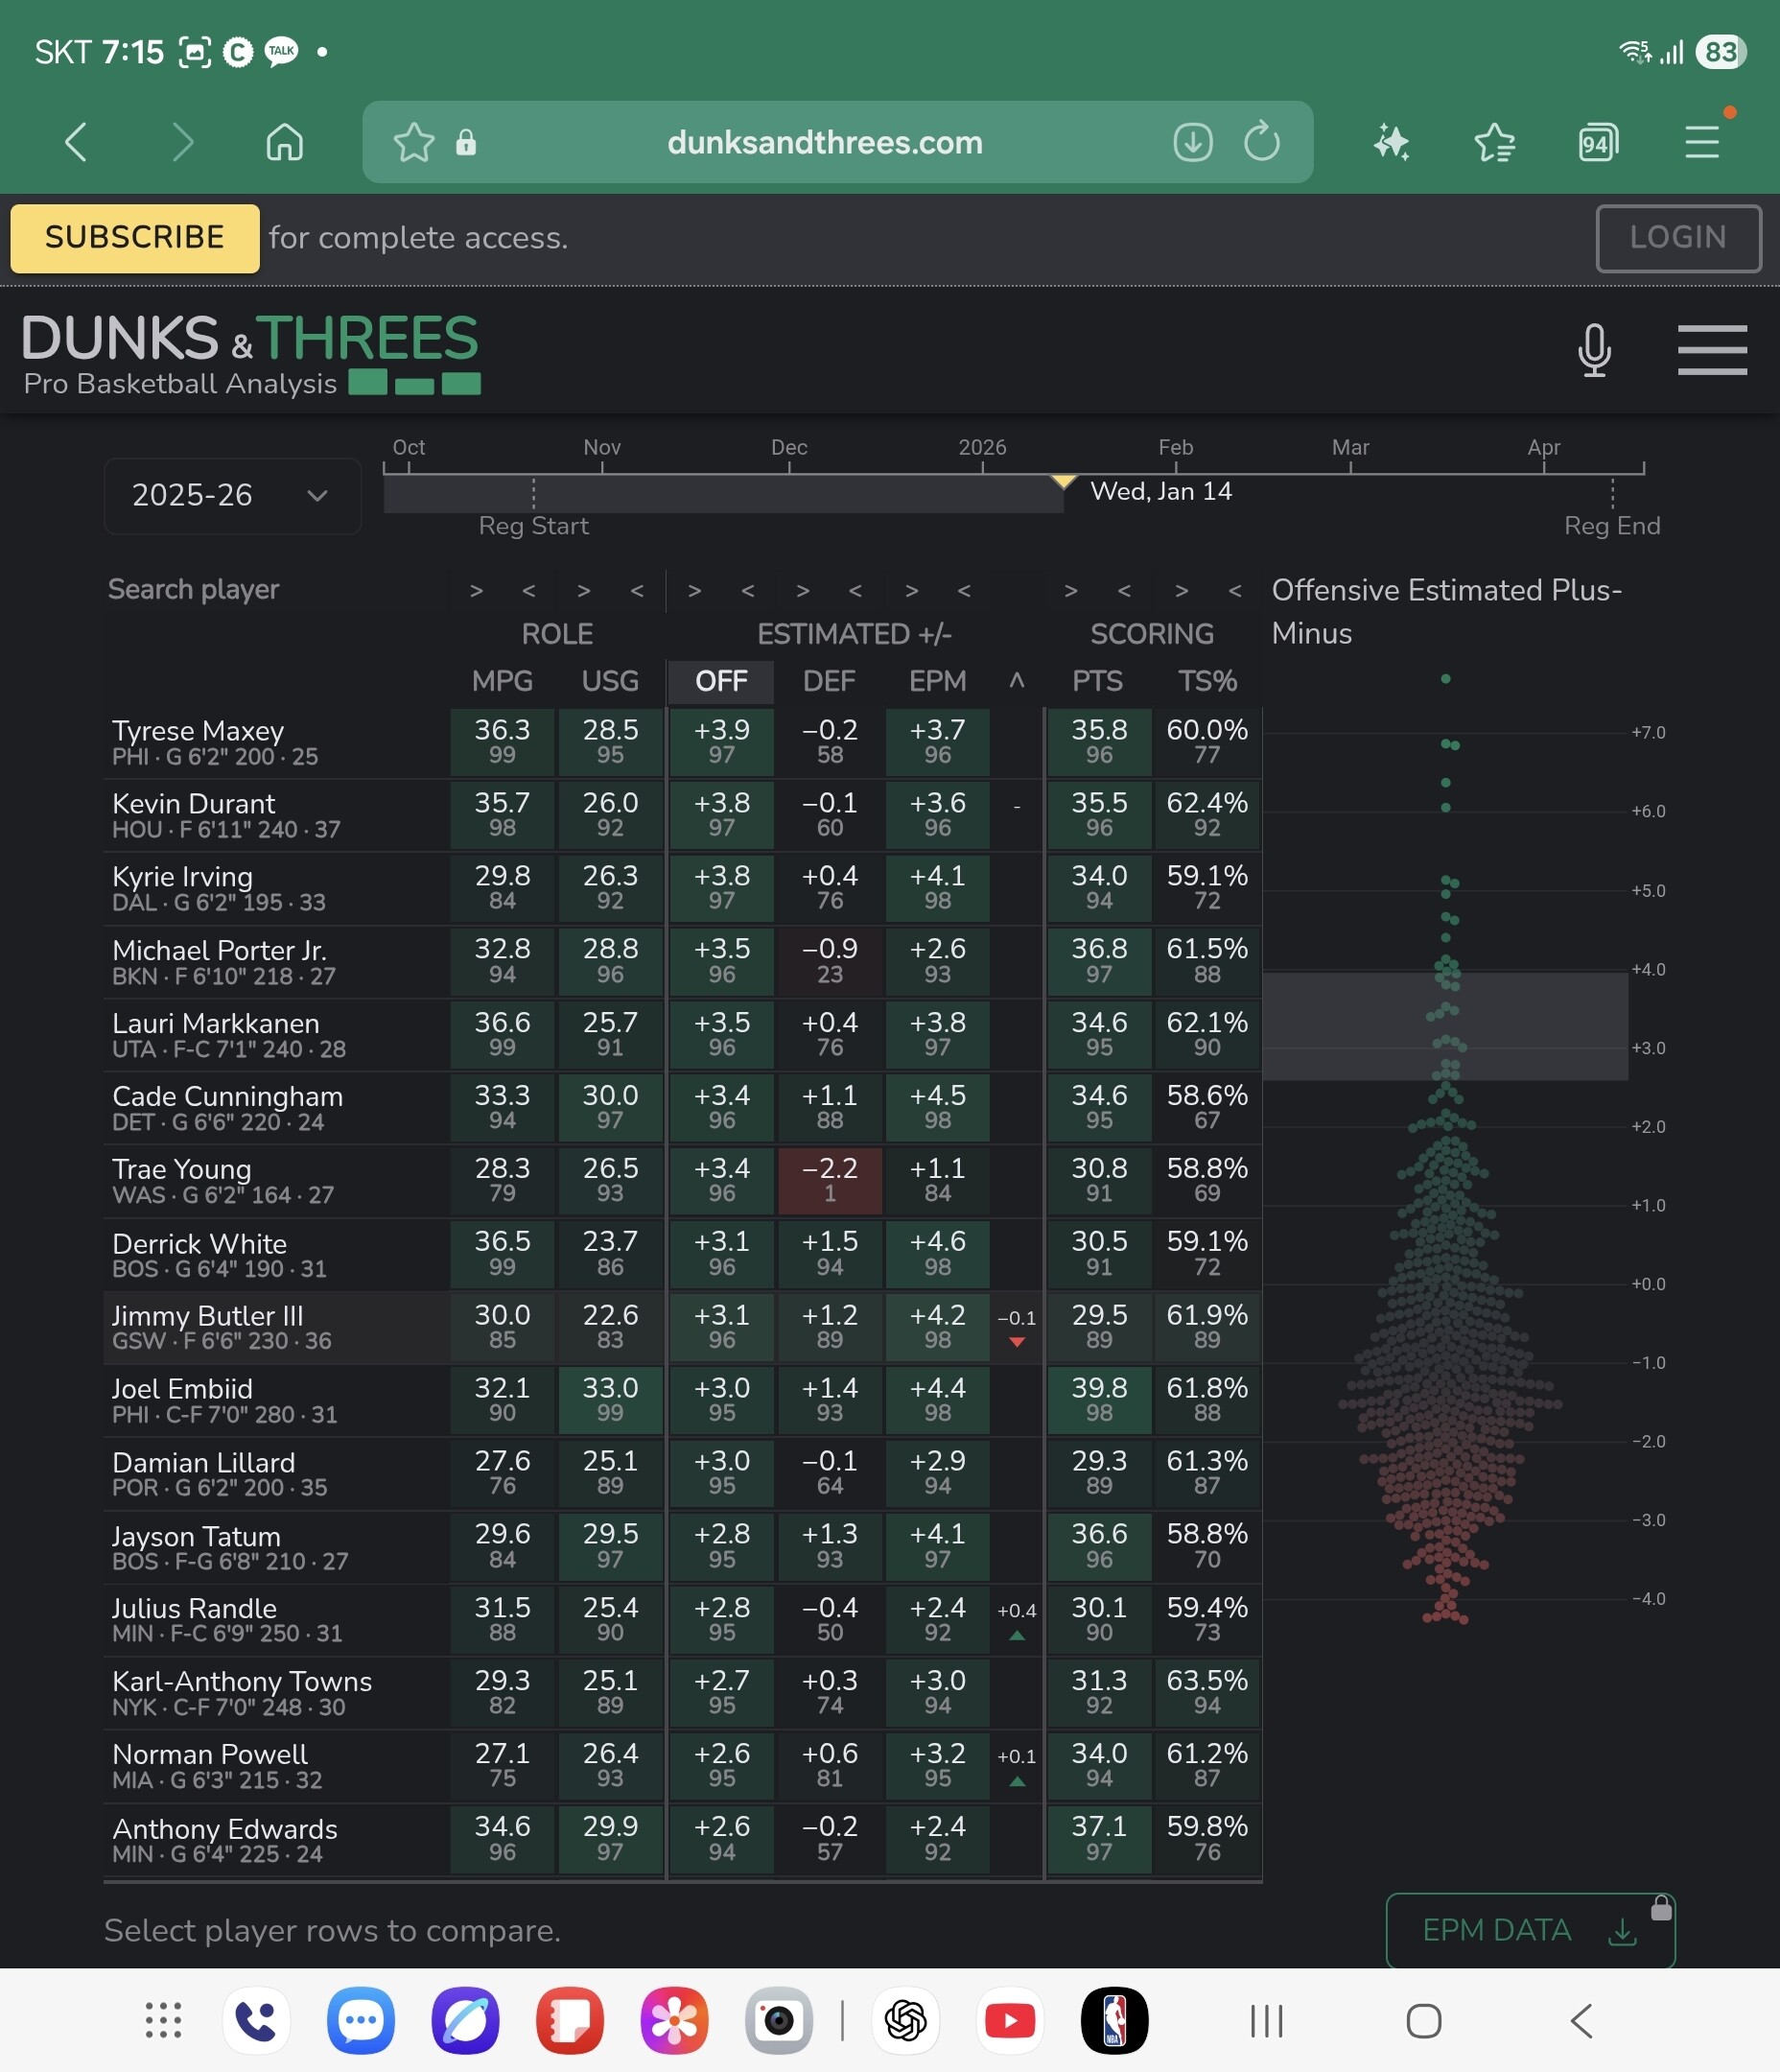Select Derrick White to compare

(683, 1254)
